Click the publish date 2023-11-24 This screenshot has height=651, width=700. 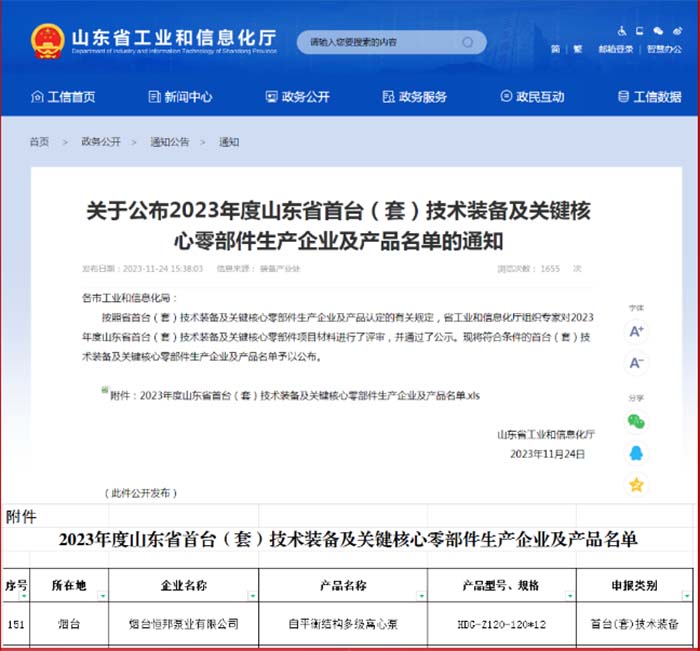click(163, 269)
